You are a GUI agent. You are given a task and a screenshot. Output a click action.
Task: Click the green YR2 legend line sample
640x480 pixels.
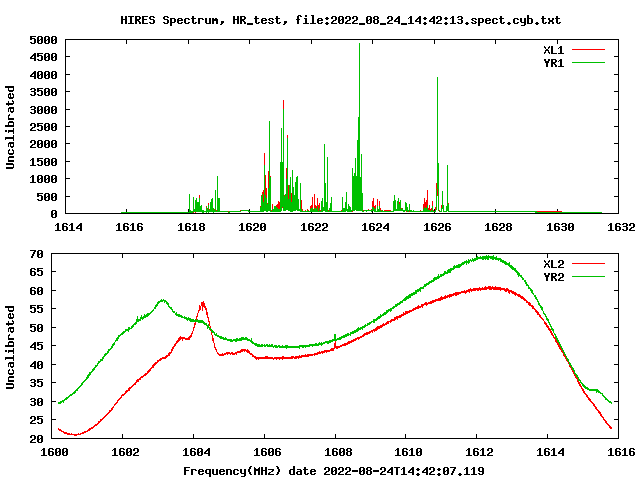[x=588, y=277]
